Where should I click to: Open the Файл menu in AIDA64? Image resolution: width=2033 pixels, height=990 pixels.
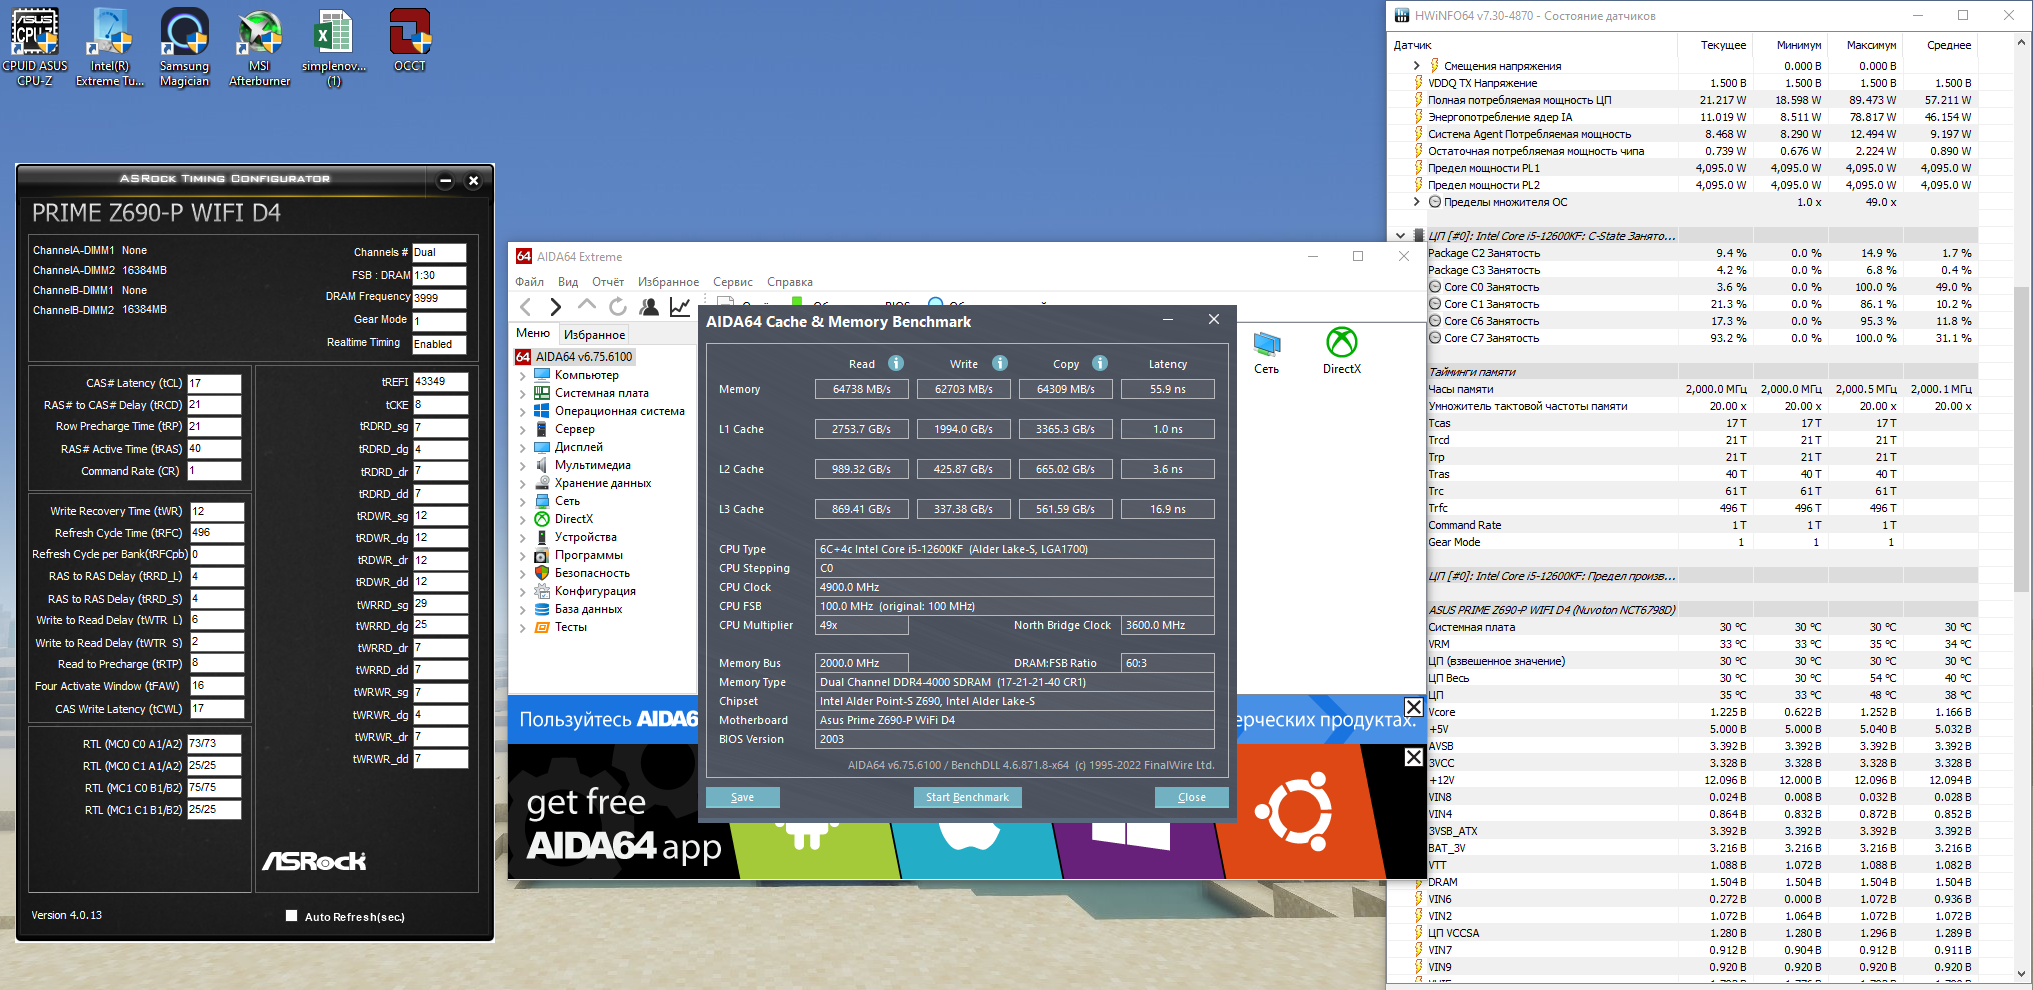pos(529,282)
